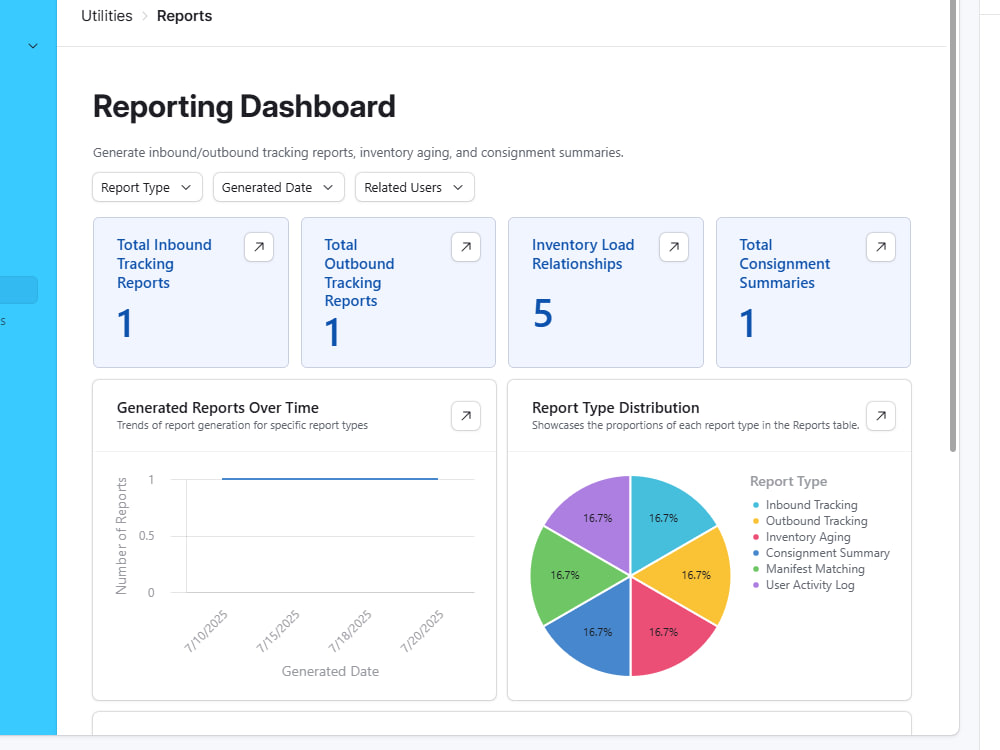The height and width of the screenshot is (750, 1000).
Task: Click the Inventory Aging legend entry
Action: tap(802, 537)
